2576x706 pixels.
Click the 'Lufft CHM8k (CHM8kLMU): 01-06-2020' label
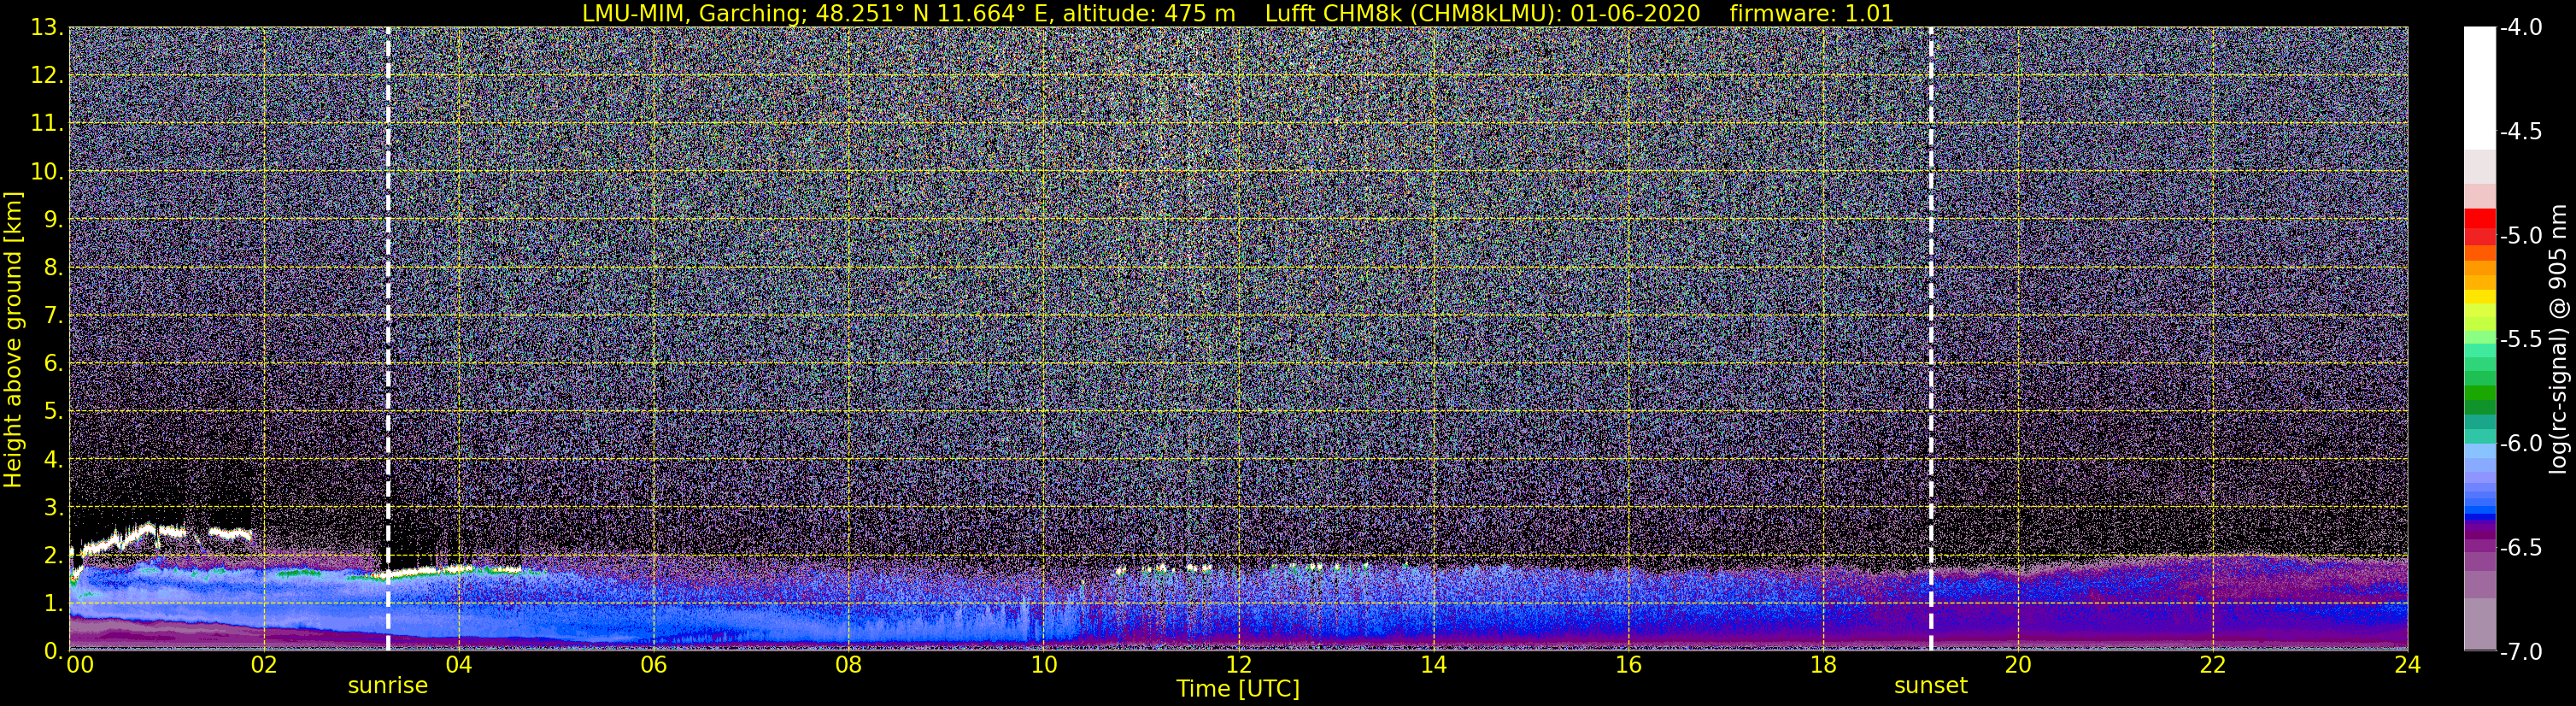(1482, 13)
